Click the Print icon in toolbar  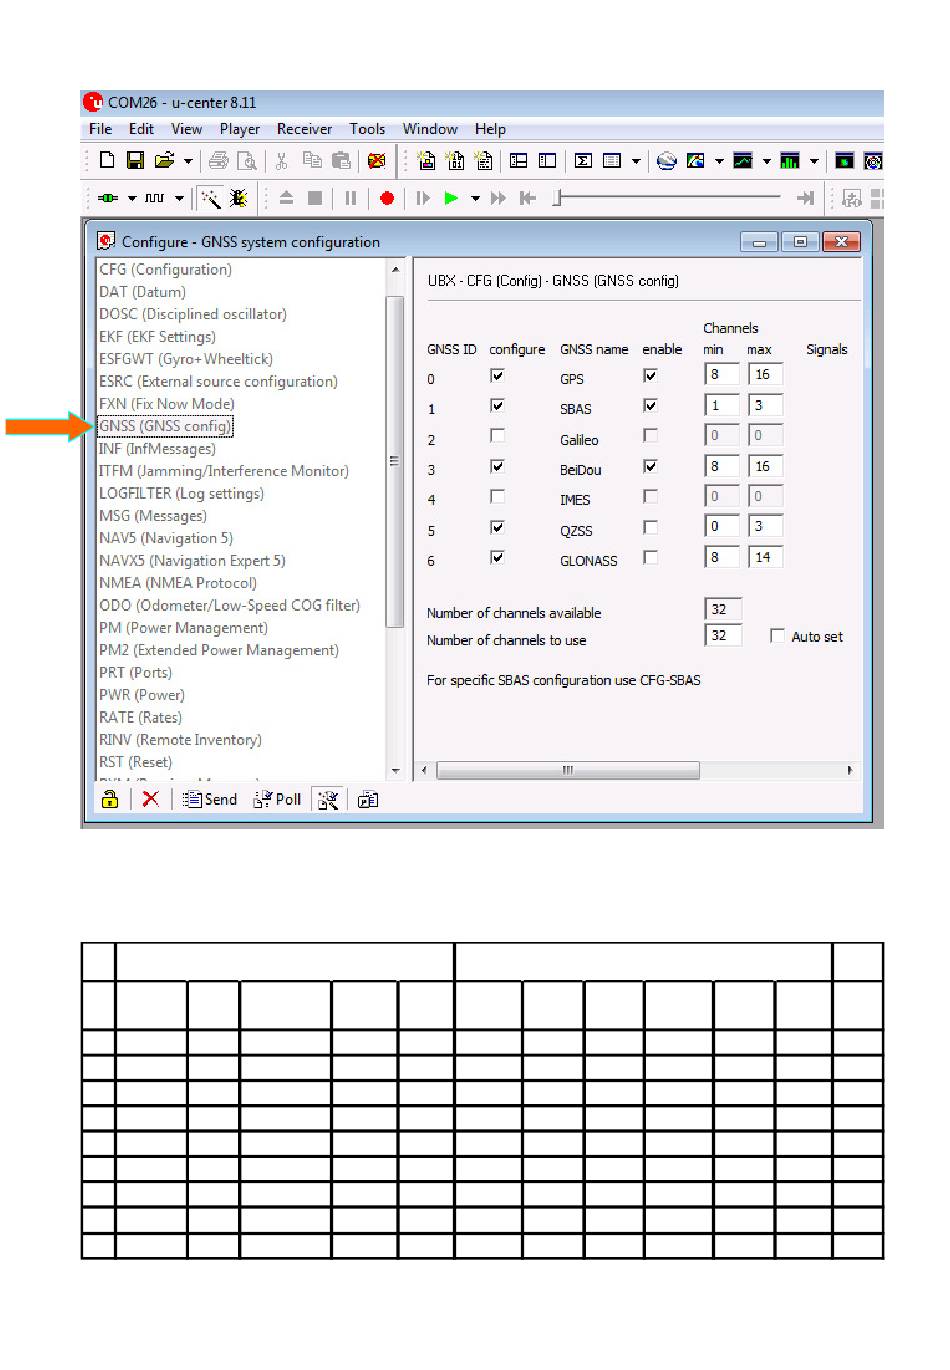(x=219, y=160)
